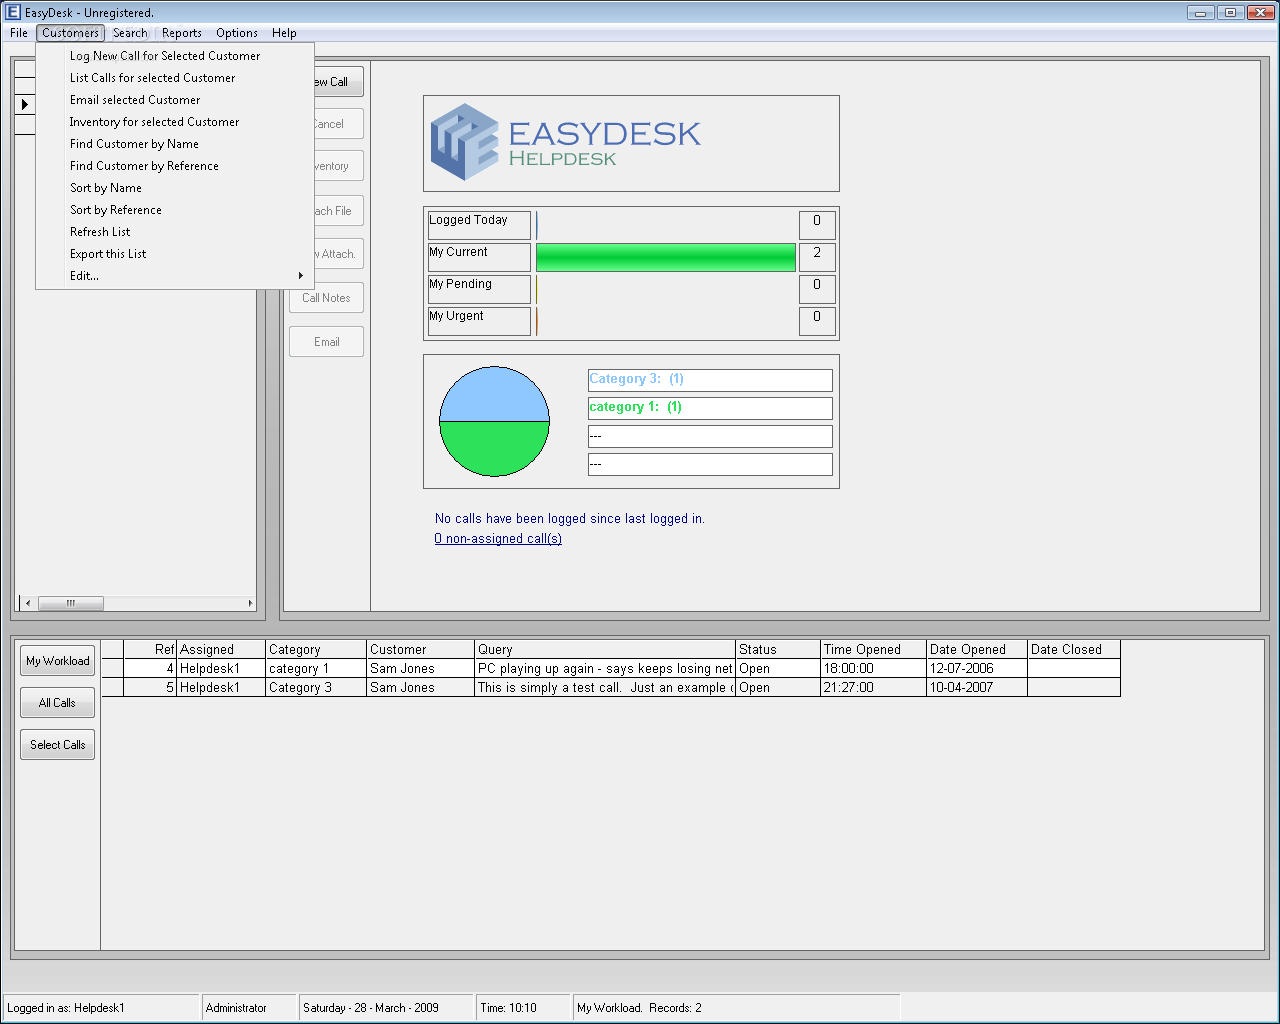
Task: Choose Refresh List in menu
Action: click(175, 232)
